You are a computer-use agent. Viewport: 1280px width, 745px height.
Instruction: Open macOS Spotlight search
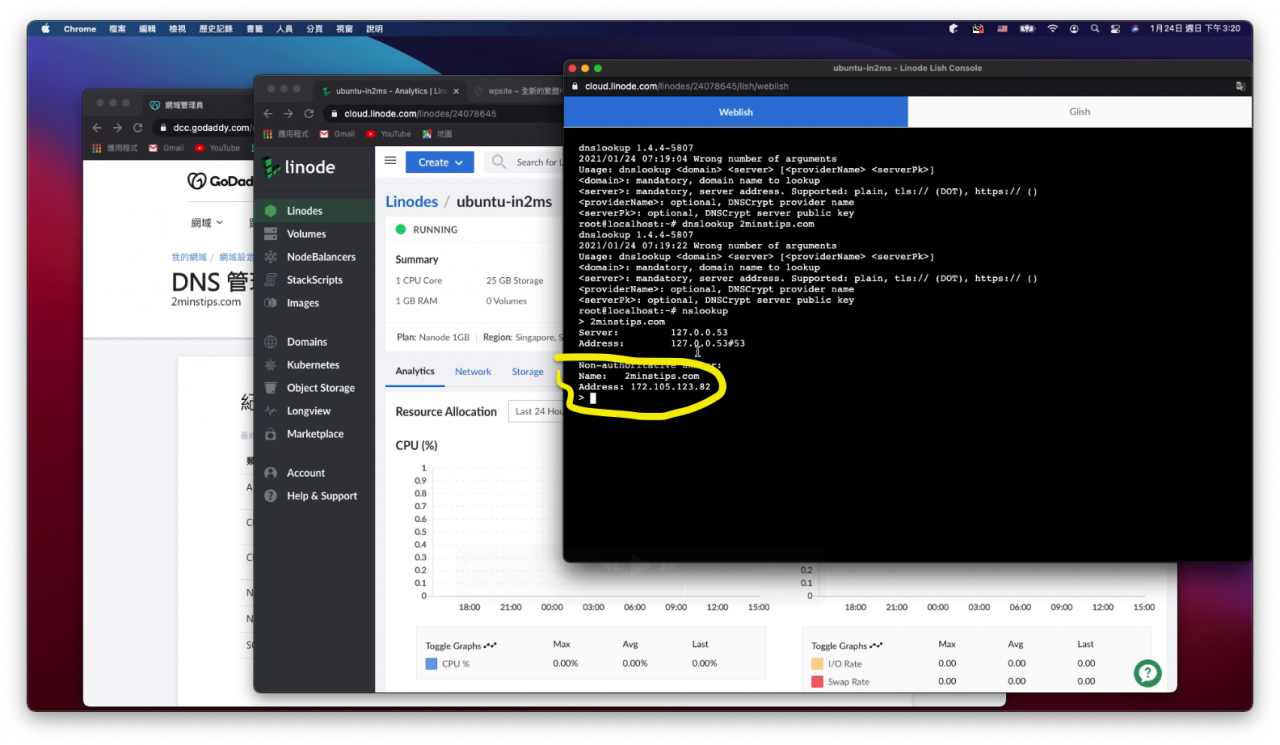pyautogui.click(x=1095, y=29)
